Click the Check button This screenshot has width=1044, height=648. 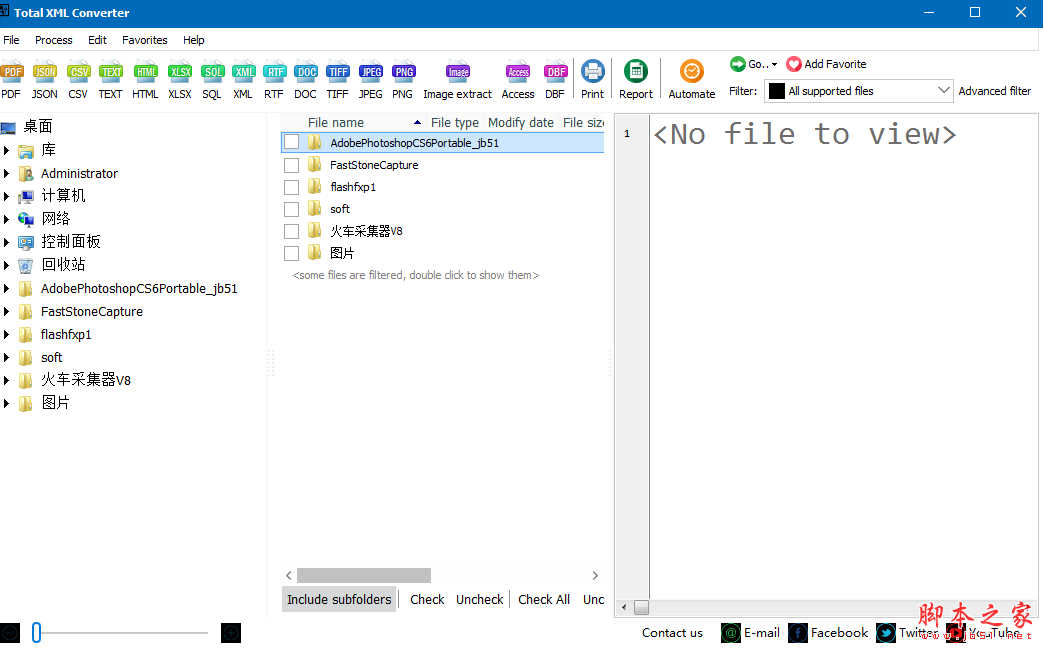[427, 599]
